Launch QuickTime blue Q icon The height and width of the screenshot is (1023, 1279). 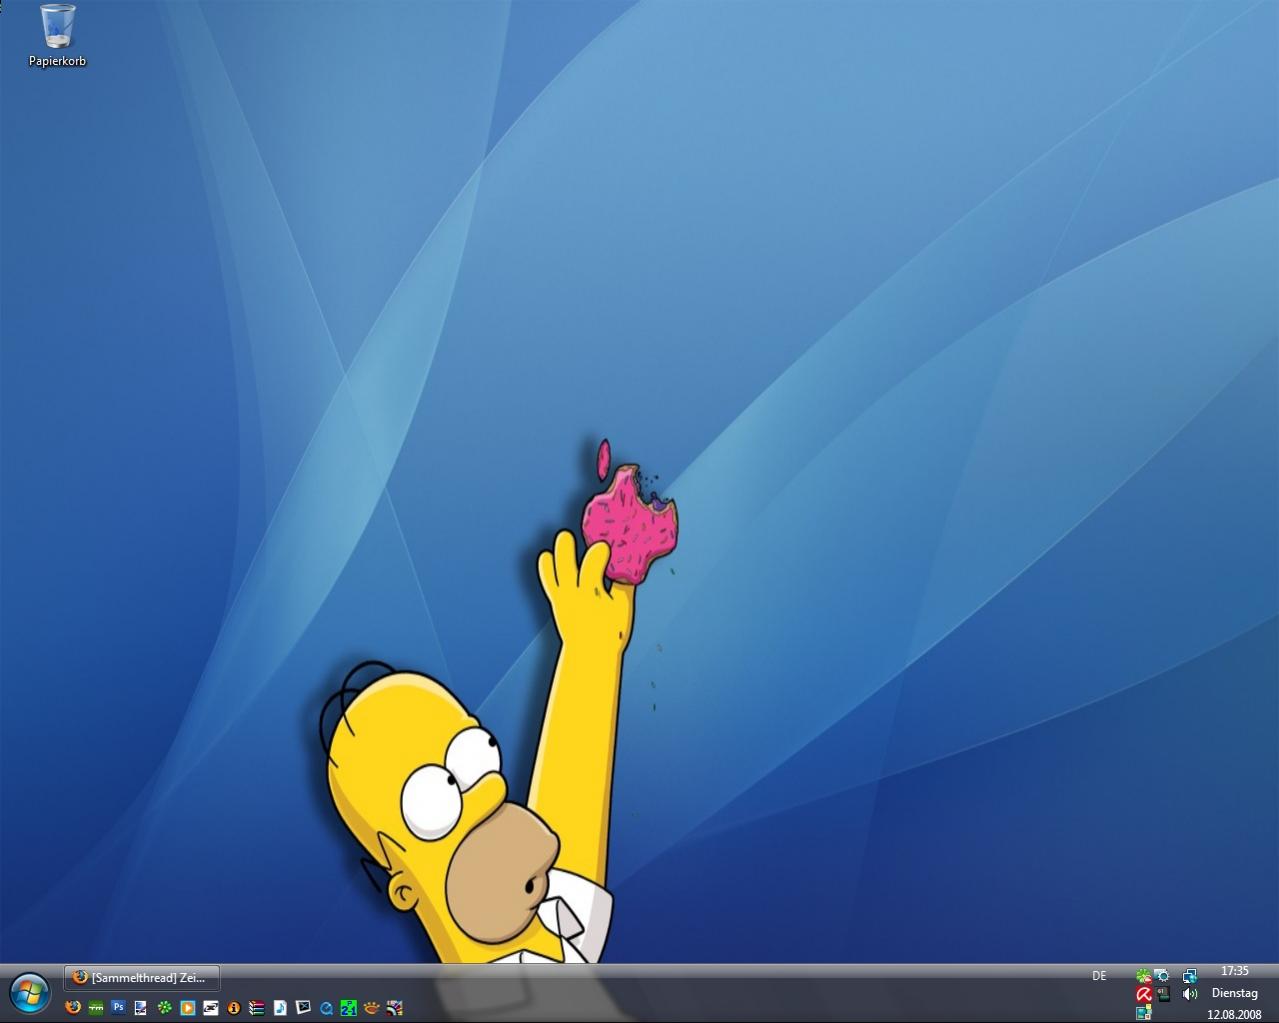326,1008
